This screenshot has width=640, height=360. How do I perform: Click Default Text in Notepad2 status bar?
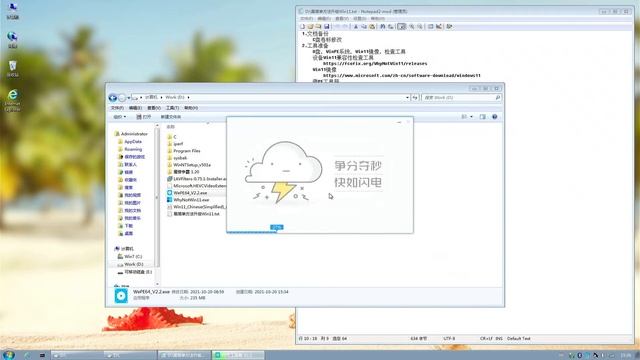pyautogui.click(x=519, y=338)
